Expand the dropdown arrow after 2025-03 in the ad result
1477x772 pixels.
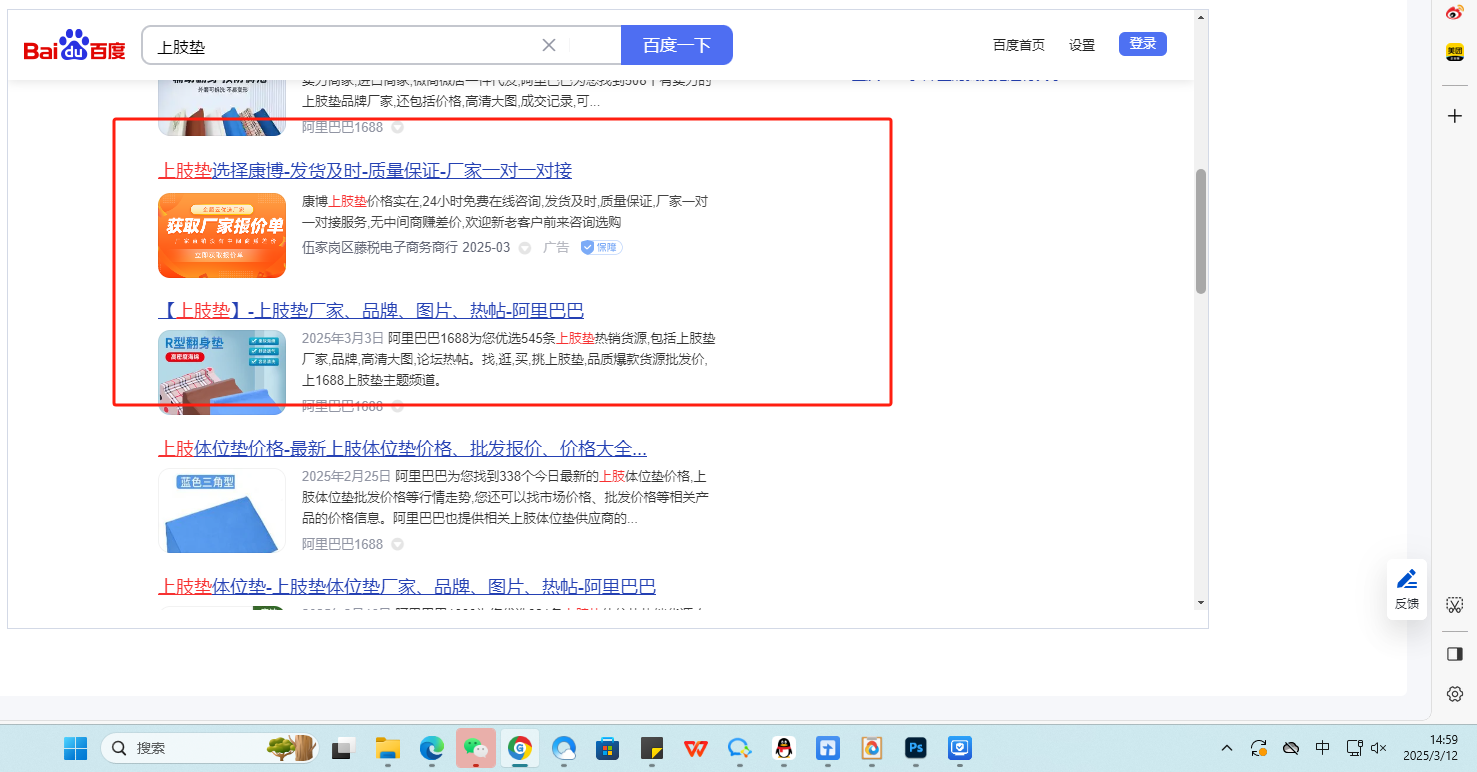coord(525,248)
